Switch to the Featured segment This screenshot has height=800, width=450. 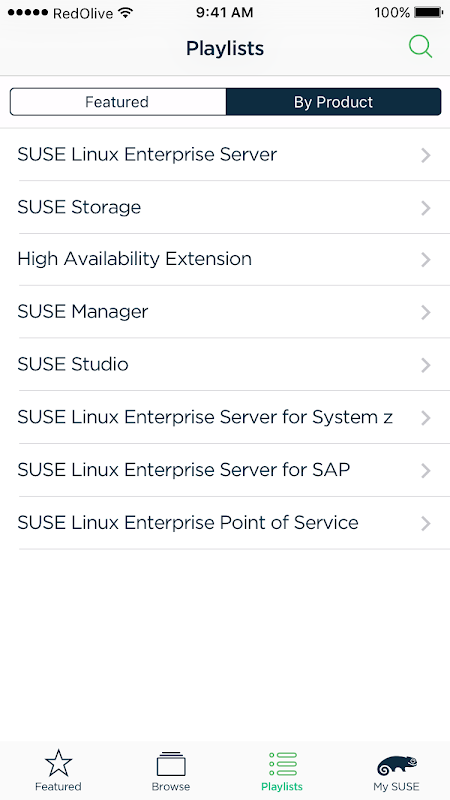(117, 102)
